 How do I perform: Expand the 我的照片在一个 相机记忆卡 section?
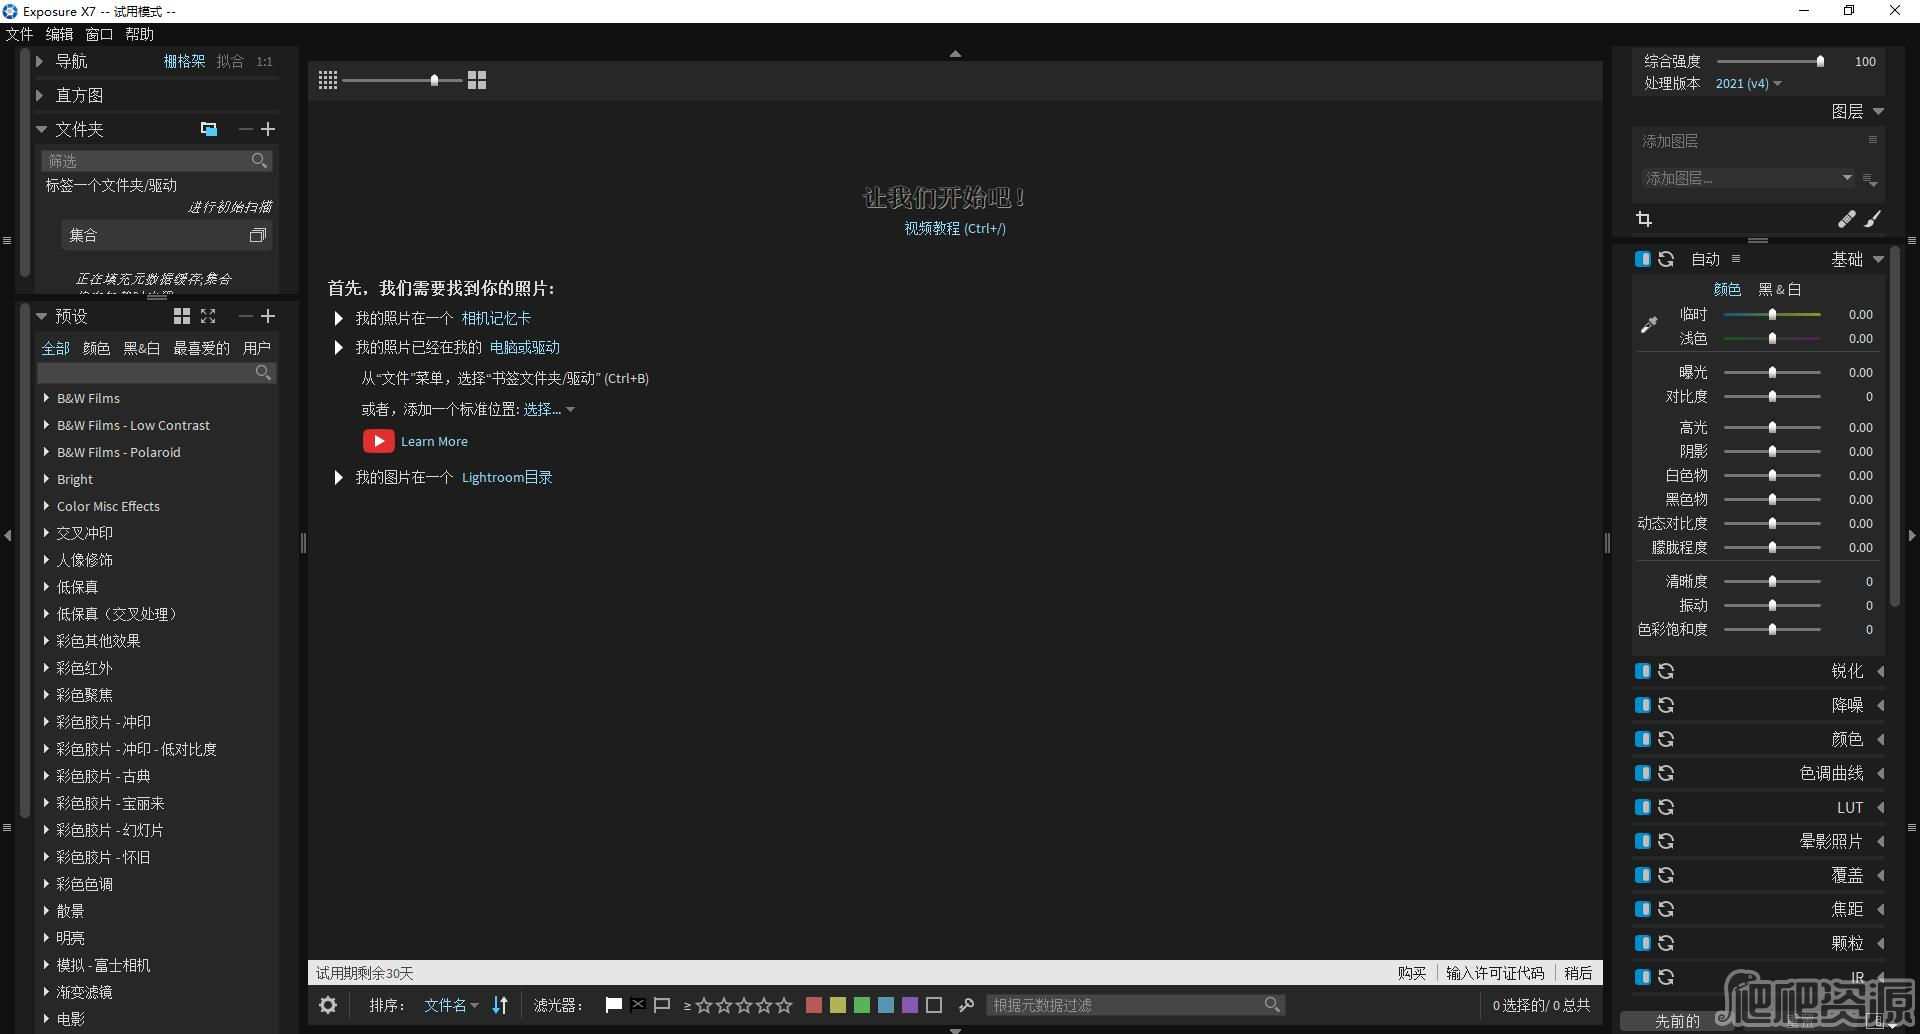click(x=339, y=318)
